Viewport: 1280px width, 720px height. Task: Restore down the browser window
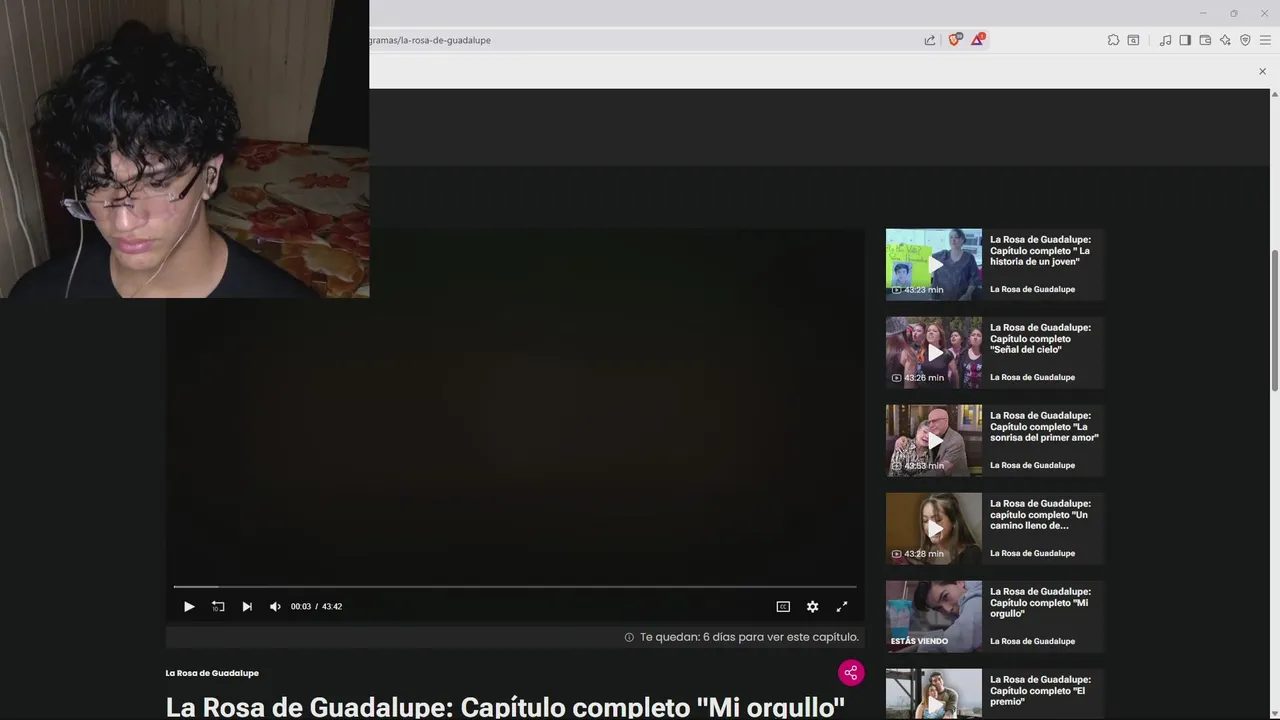pos(1233,13)
